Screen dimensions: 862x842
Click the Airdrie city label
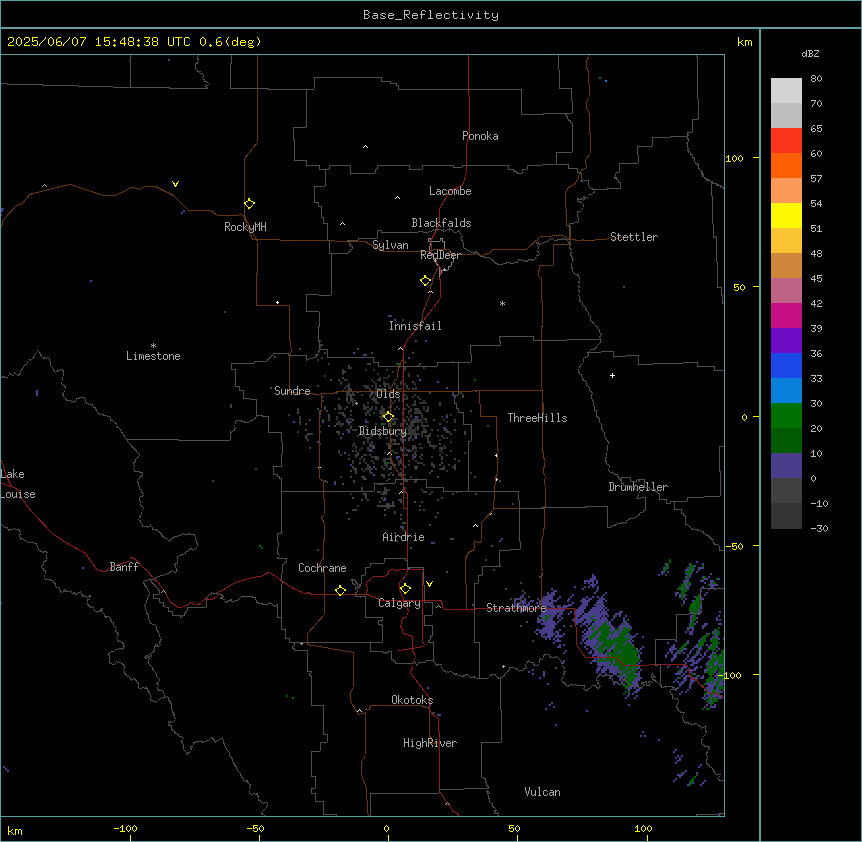pyautogui.click(x=403, y=537)
